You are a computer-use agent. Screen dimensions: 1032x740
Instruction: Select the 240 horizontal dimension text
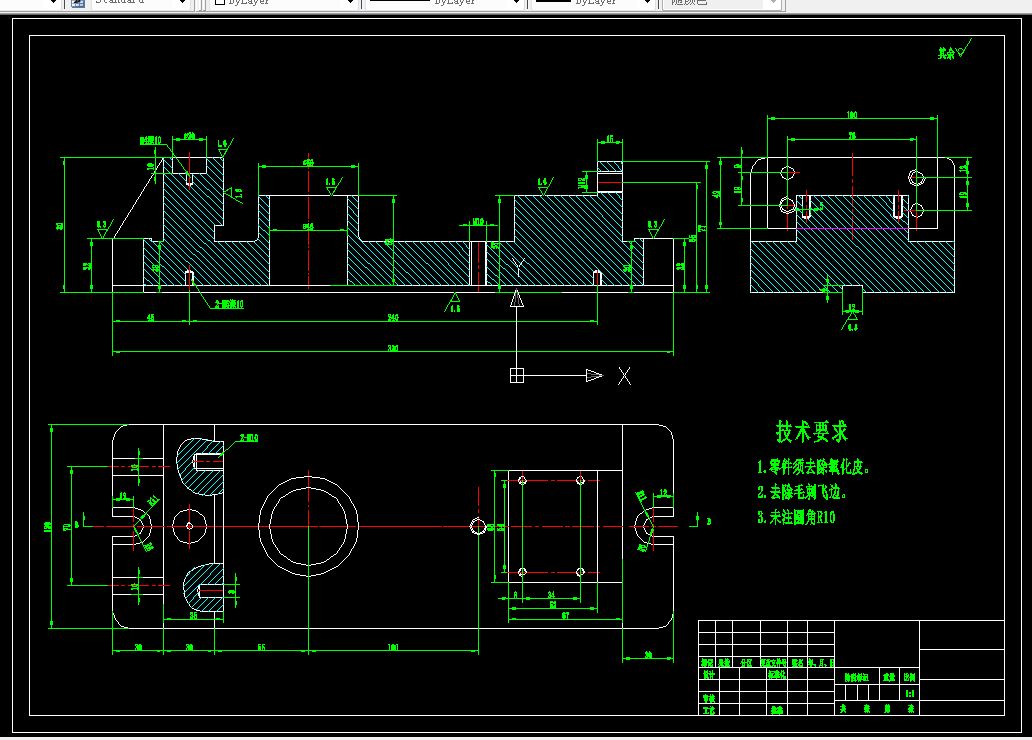coord(393,317)
